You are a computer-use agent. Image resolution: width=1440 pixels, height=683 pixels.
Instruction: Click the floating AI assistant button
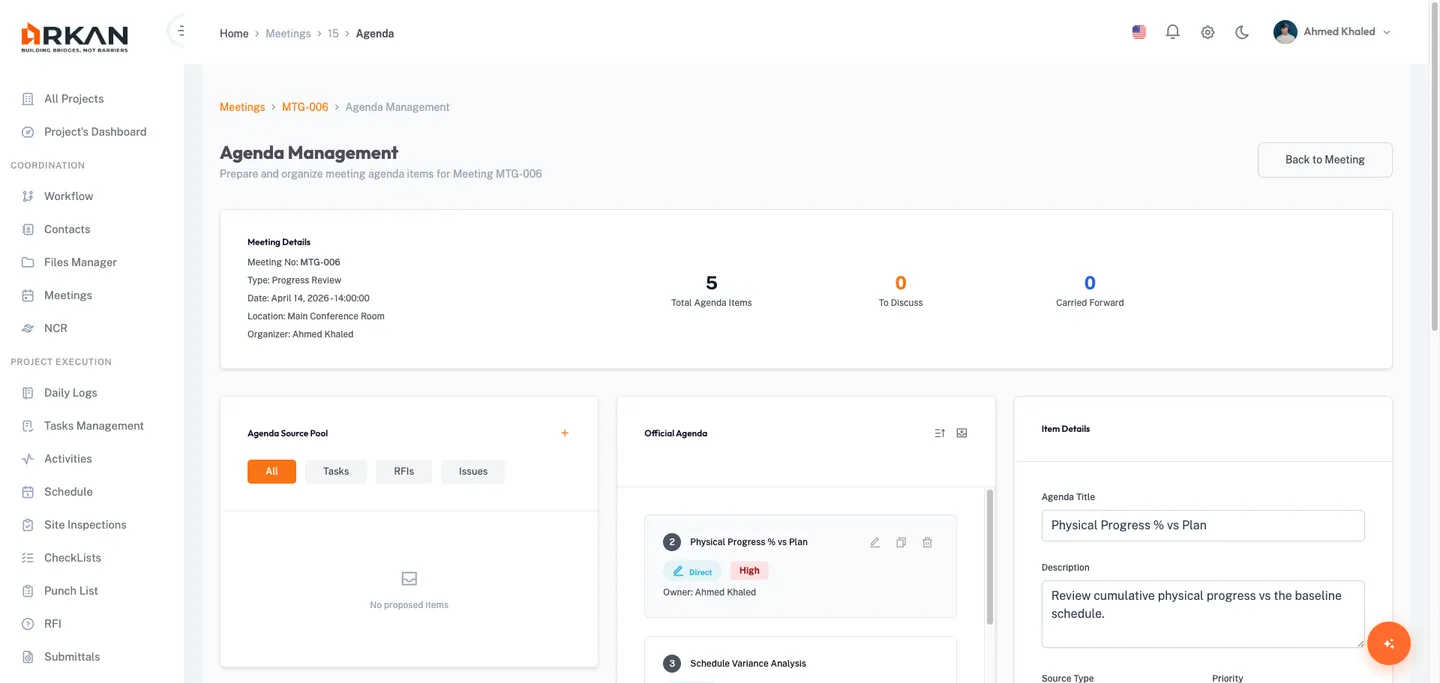tap(1388, 643)
